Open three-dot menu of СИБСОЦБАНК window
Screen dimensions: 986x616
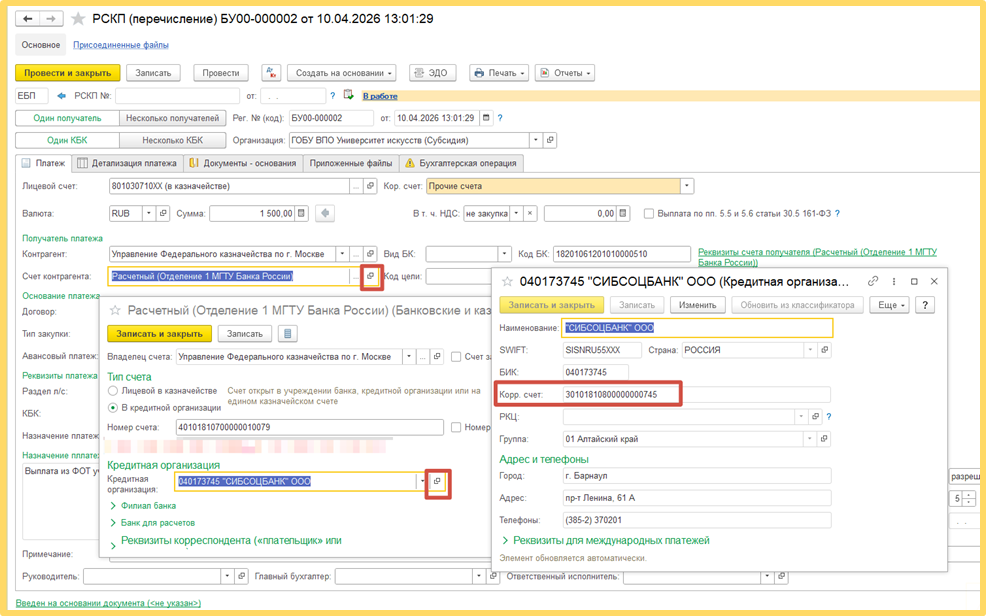[x=894, y=282]
